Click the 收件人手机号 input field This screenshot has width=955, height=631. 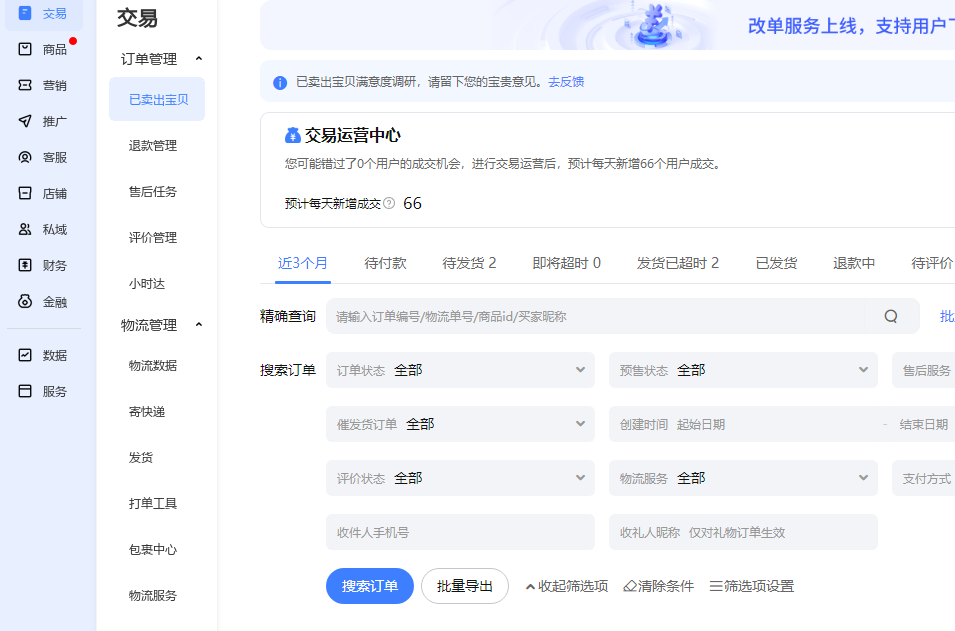(x=460, y=532)
